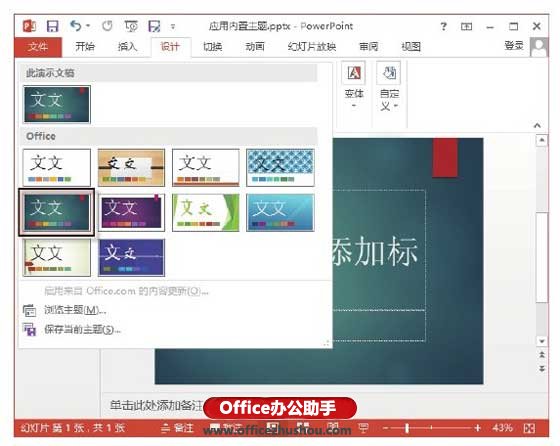The height and width of the screenshot is (446, 560).
Task: Switch to the 插入 Insert tab
Action: (x=127, y=46)
